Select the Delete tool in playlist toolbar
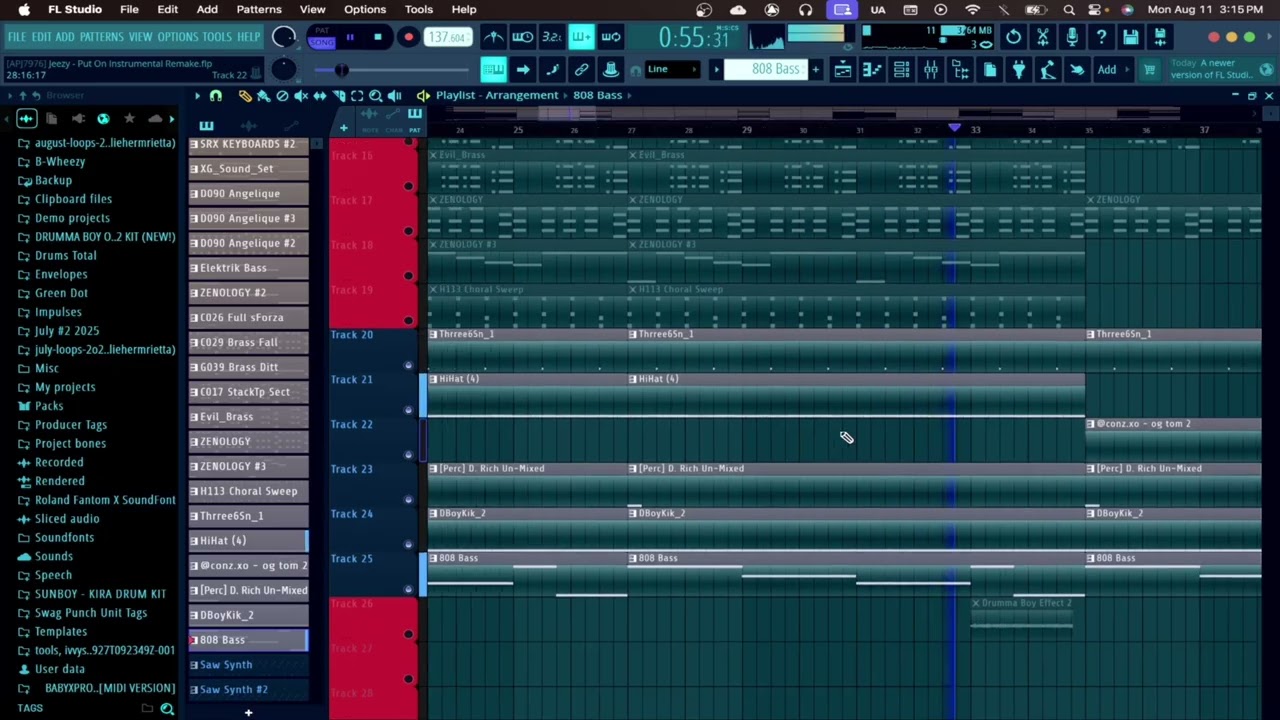 282,95
